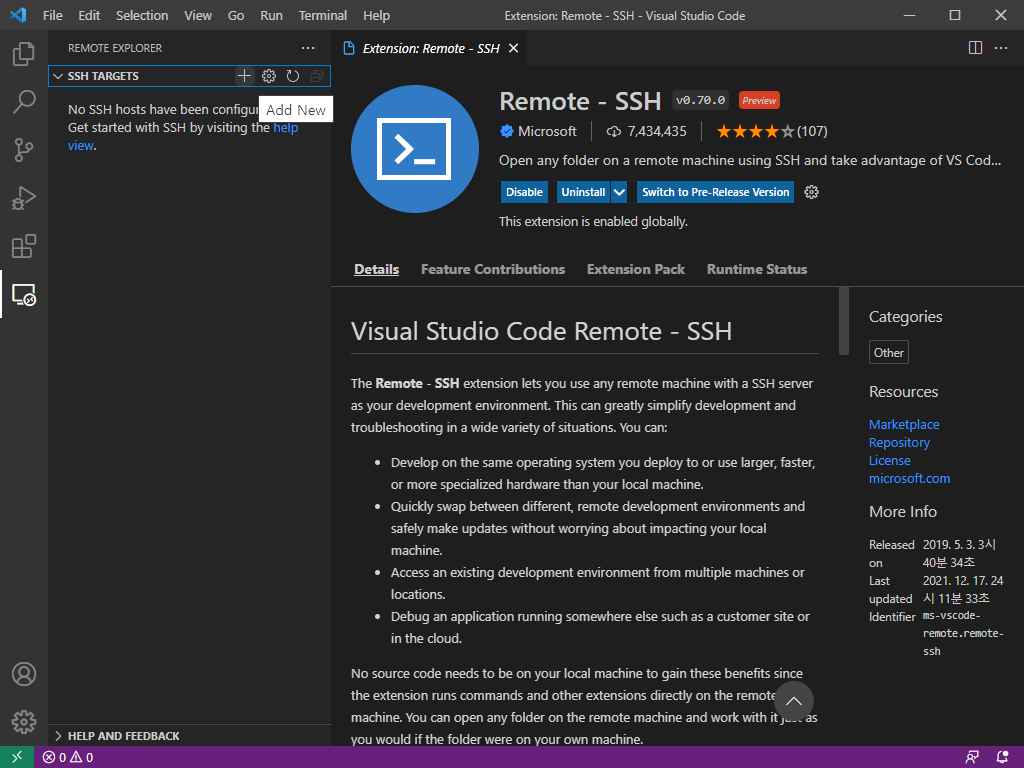Open the Selection menu
Viewport: 1024px width, 768px height.
coord(142,15)
